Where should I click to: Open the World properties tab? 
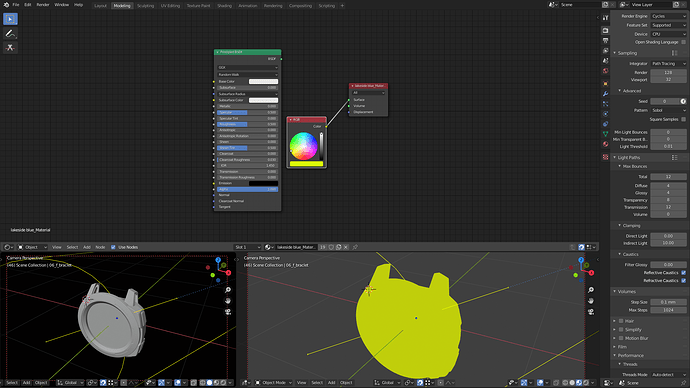(x=606, y=71)
